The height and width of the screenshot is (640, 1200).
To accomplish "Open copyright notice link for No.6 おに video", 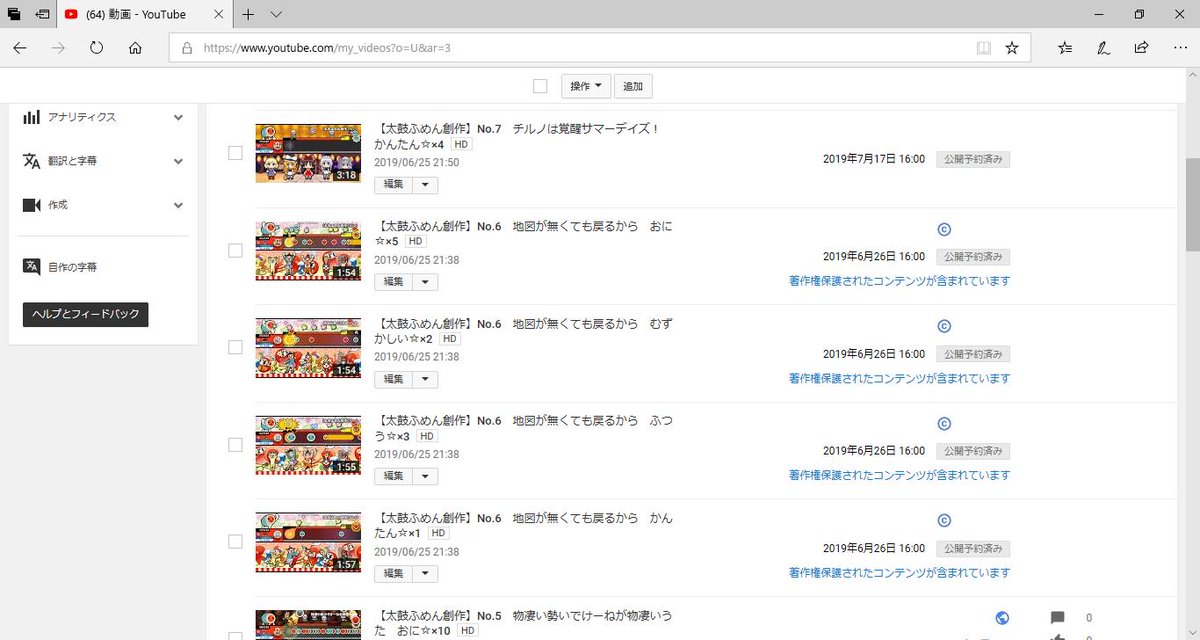I will 899,281.
